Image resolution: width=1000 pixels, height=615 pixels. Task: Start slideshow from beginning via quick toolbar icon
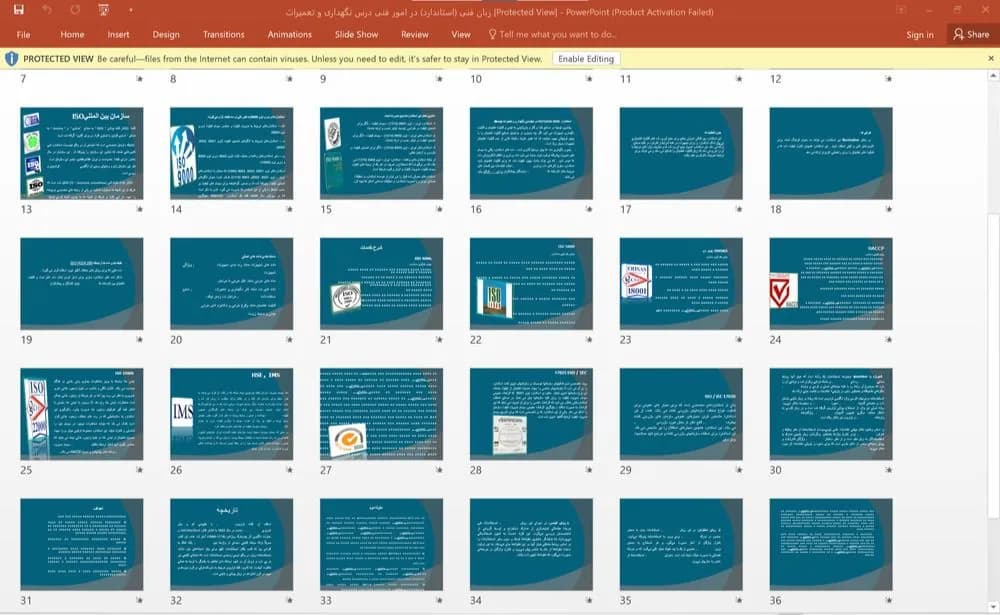tap(103, 10)
